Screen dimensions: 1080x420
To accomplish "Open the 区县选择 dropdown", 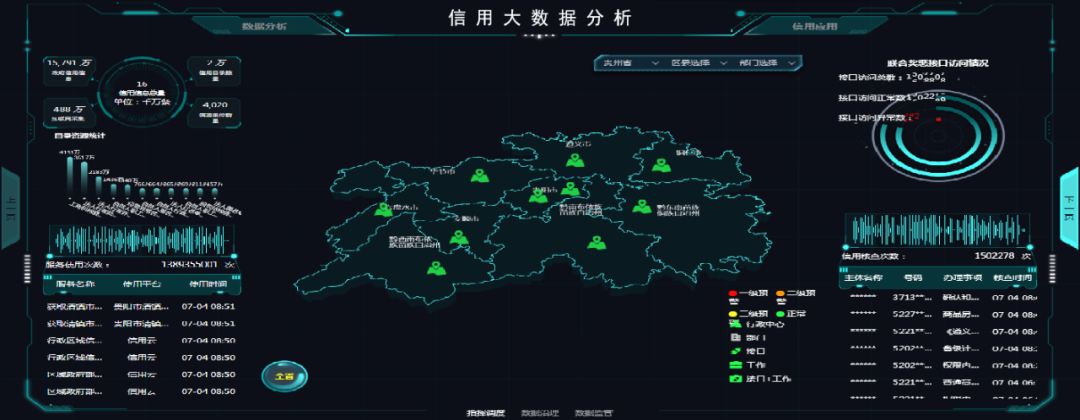I will click(698, 63).
